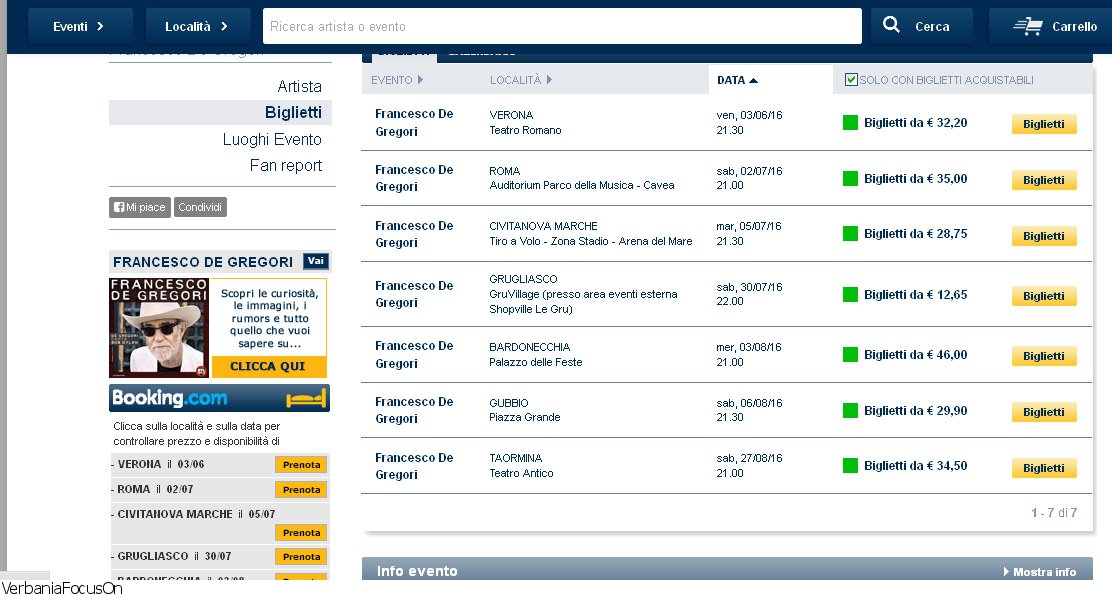The width and height of the screenshot is (1112, 596).
Task: Click green availability indicator for Taormina
Action: (850, 465)
